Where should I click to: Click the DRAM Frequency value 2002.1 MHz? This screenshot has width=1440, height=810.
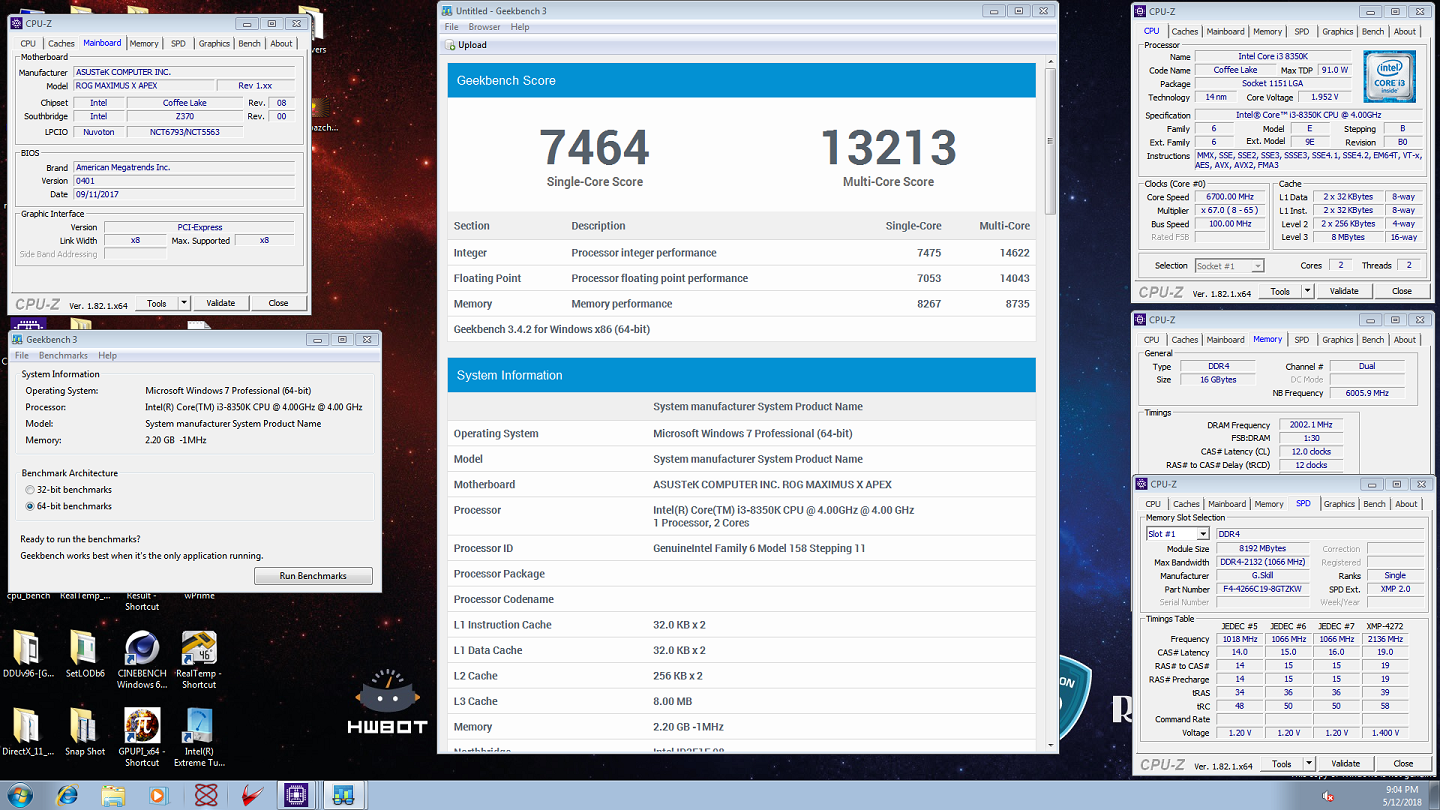[x=1310, y=425]
